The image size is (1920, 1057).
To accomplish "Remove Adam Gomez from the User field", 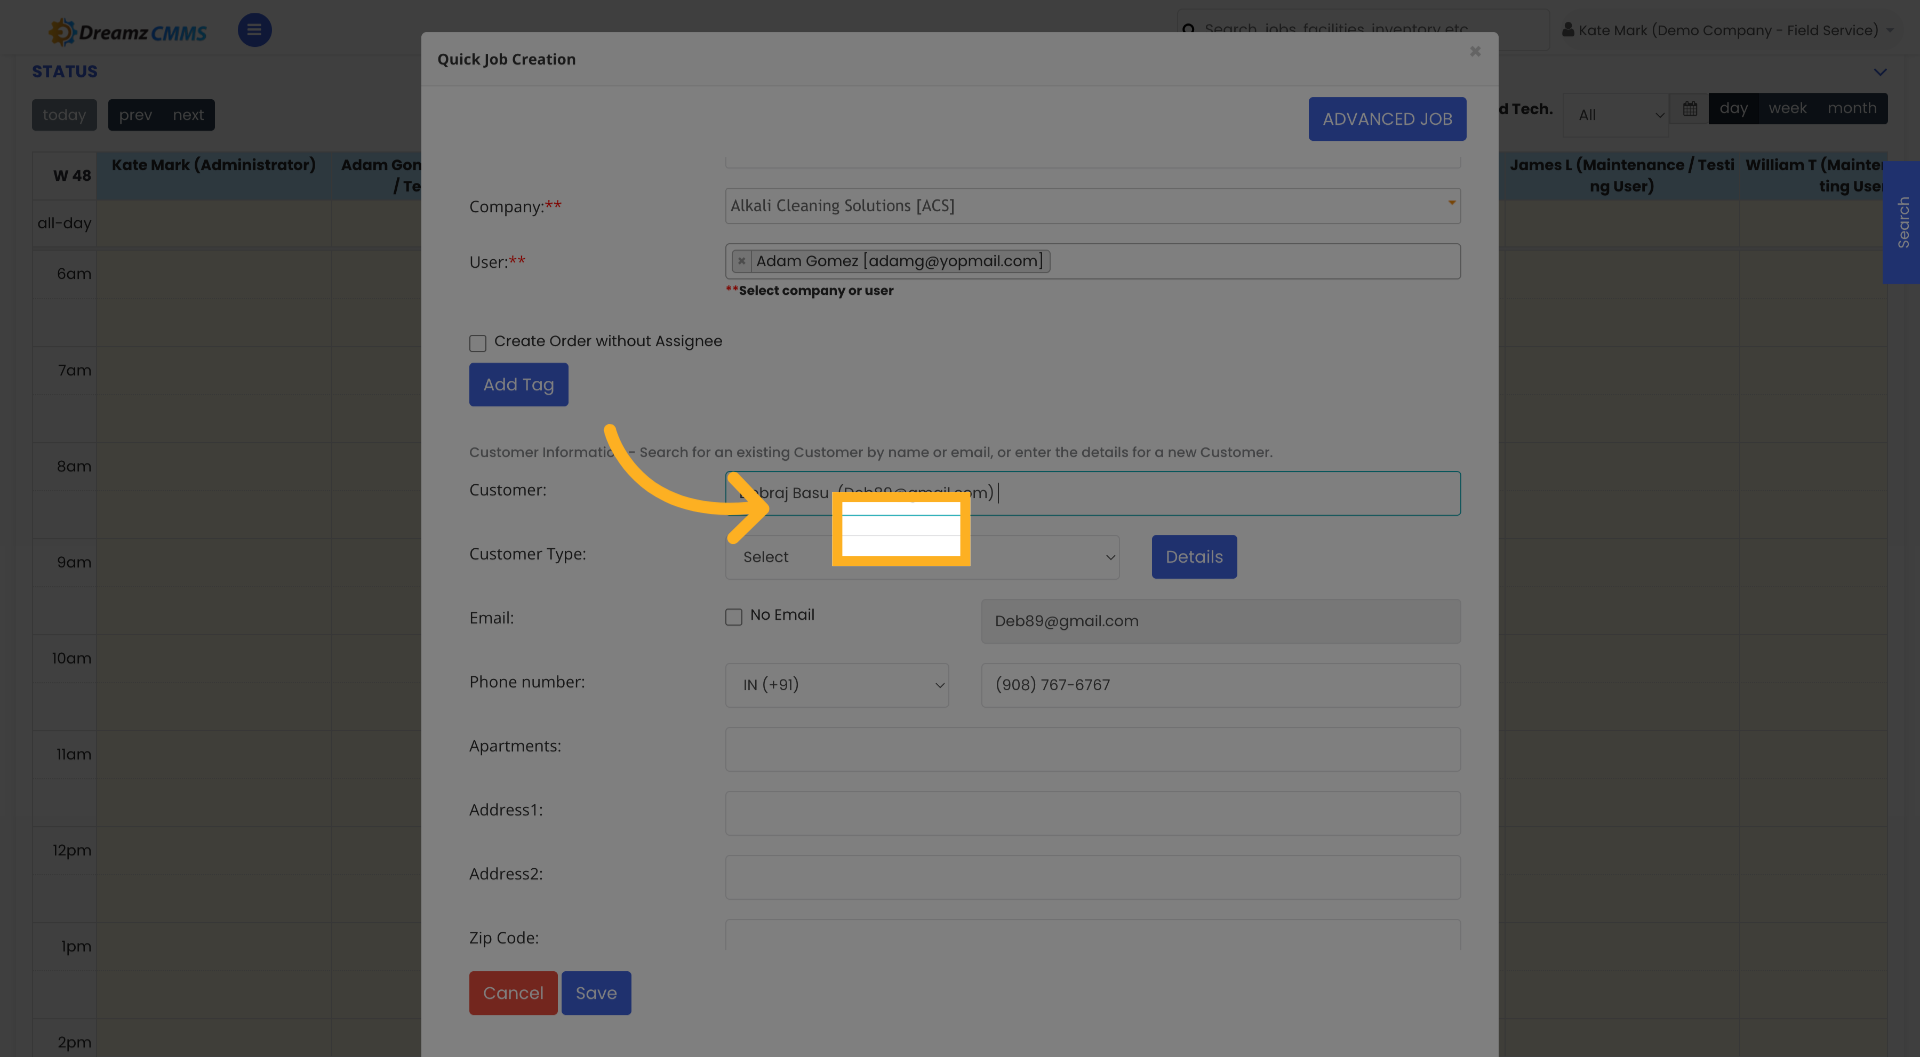I will (x=741, y=261).
